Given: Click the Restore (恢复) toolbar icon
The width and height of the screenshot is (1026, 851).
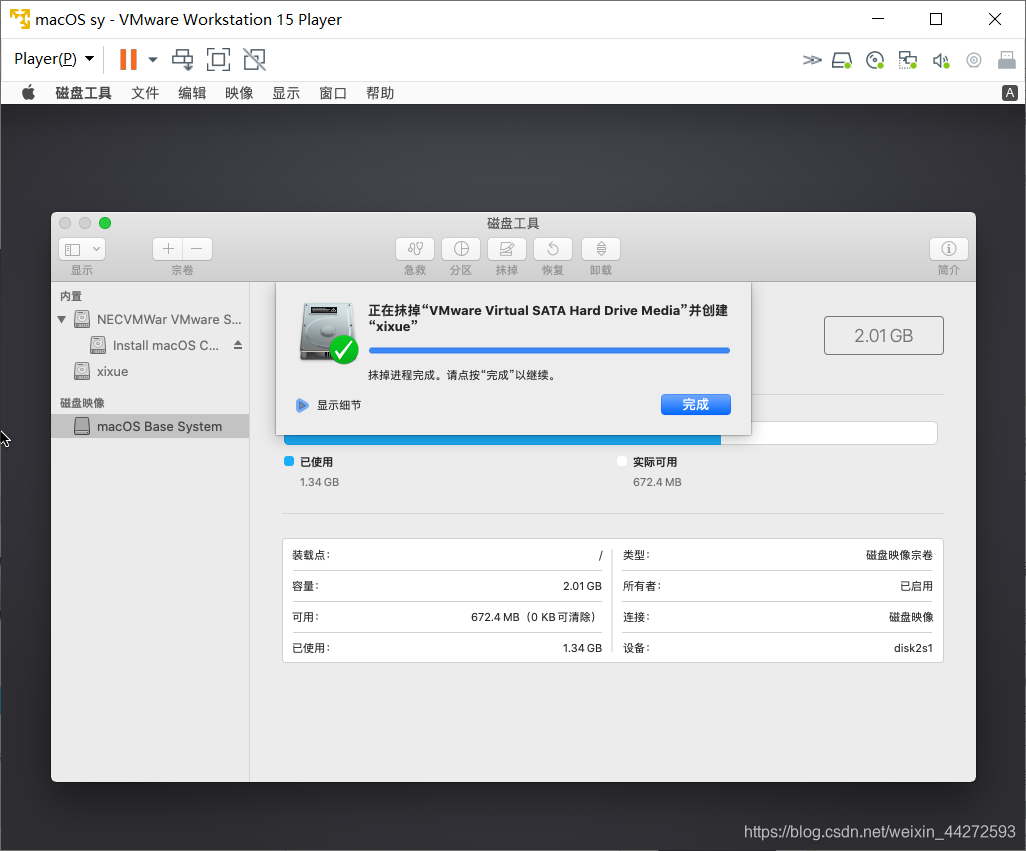Looking at the screenshot, I should (553, 249).
